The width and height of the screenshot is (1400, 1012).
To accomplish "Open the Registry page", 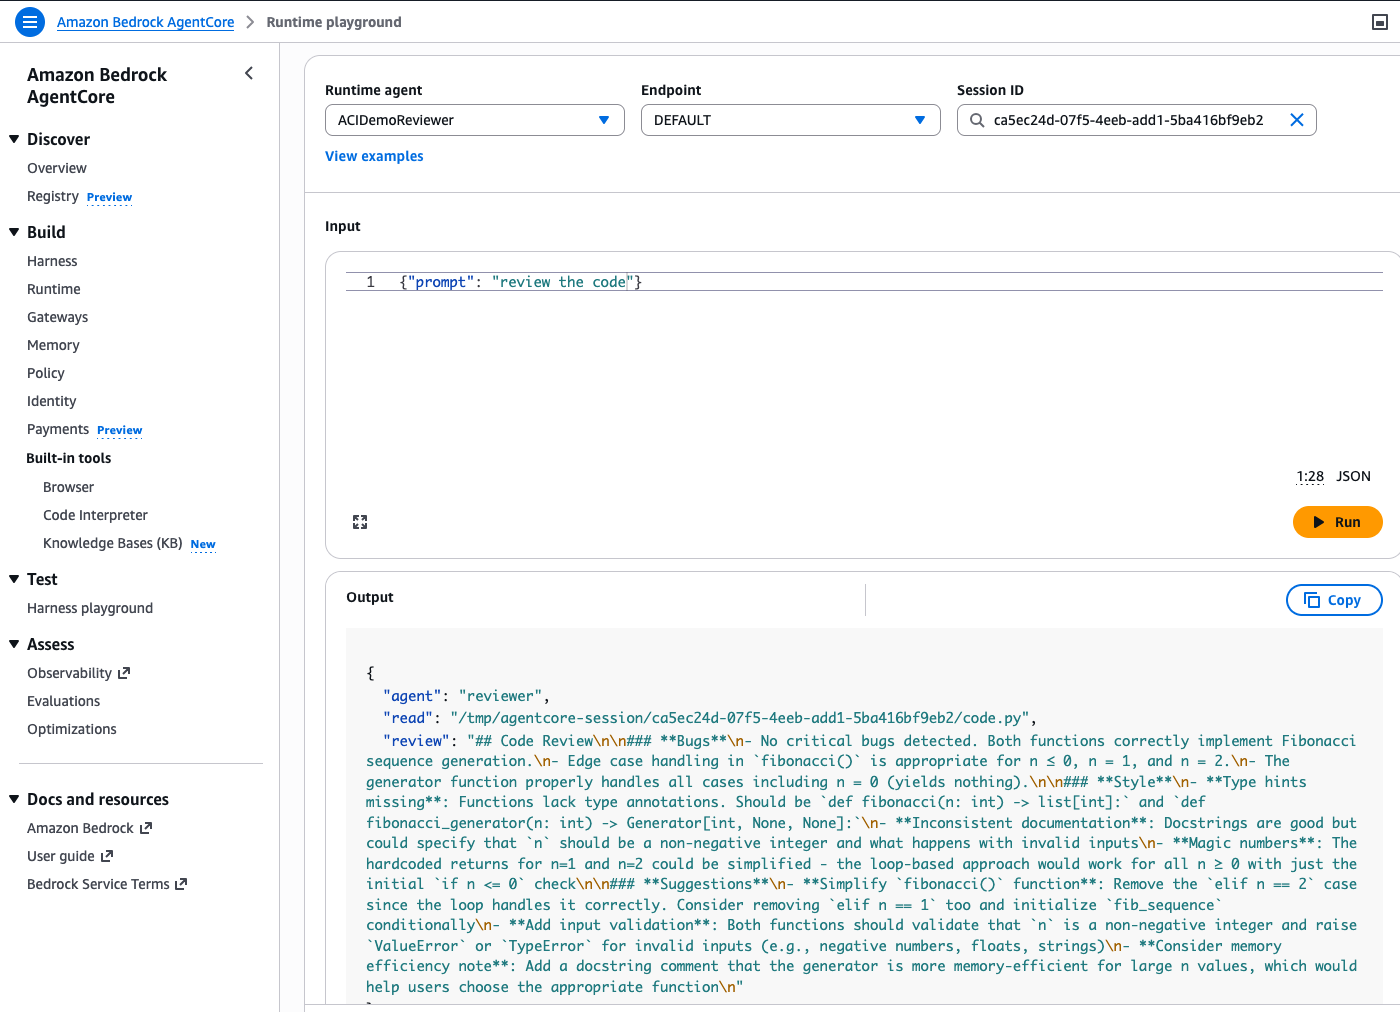I will pyautogui.click(x=53, y=196).
